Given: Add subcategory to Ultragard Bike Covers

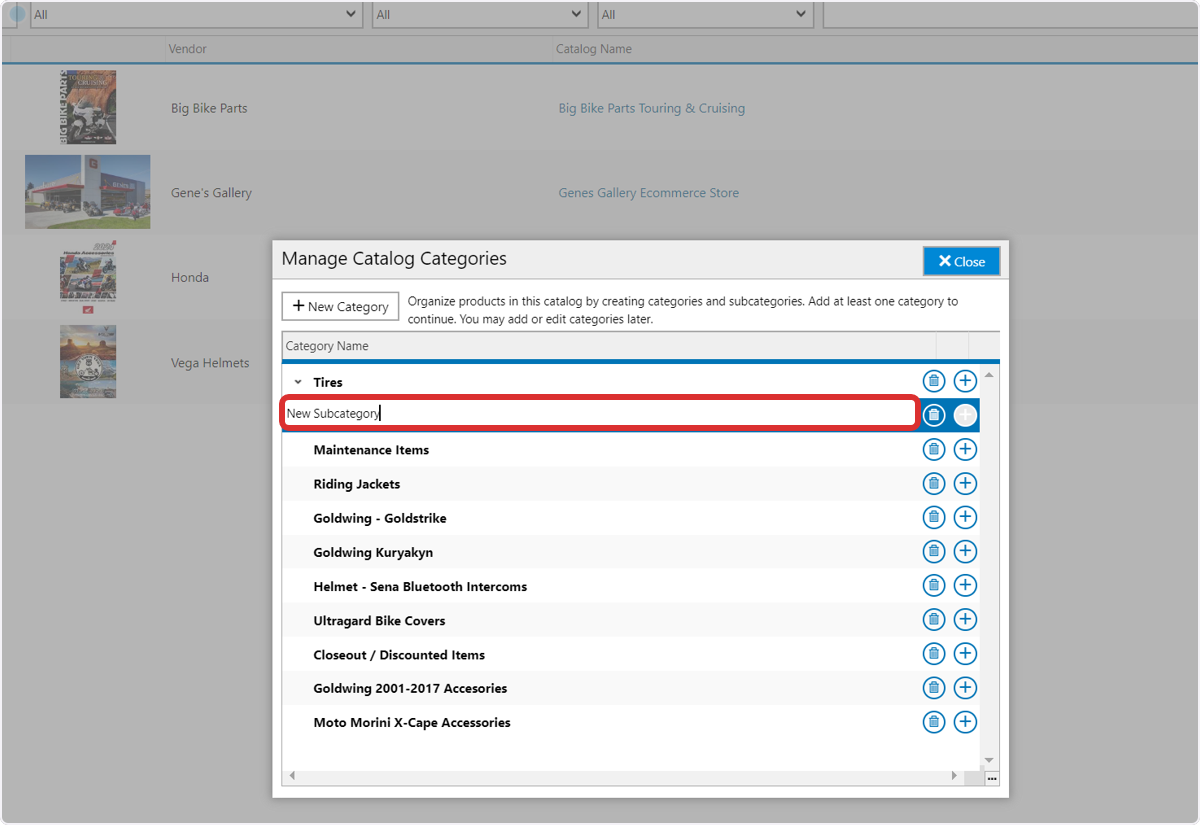Looking at the screenshot, I should tap(965, 619).
